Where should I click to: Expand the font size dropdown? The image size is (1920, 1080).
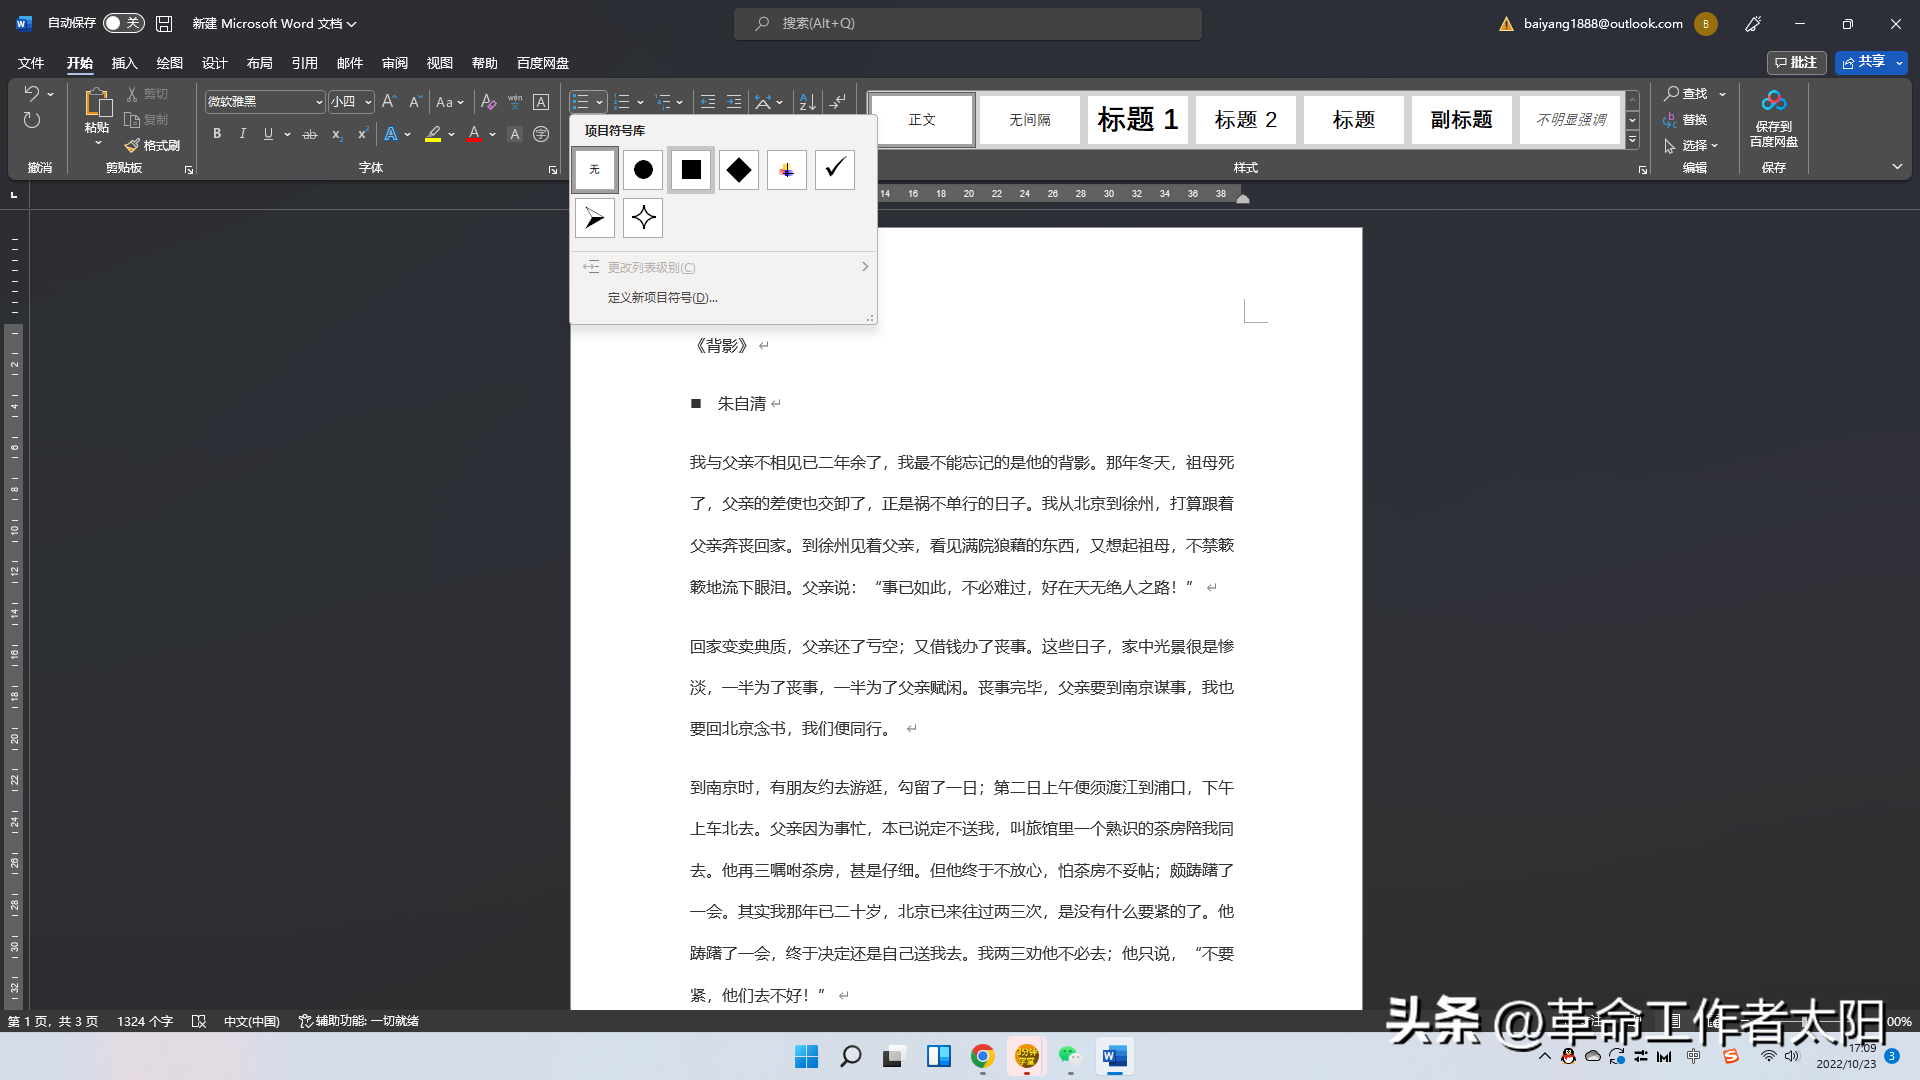click(x=368, y=102)
